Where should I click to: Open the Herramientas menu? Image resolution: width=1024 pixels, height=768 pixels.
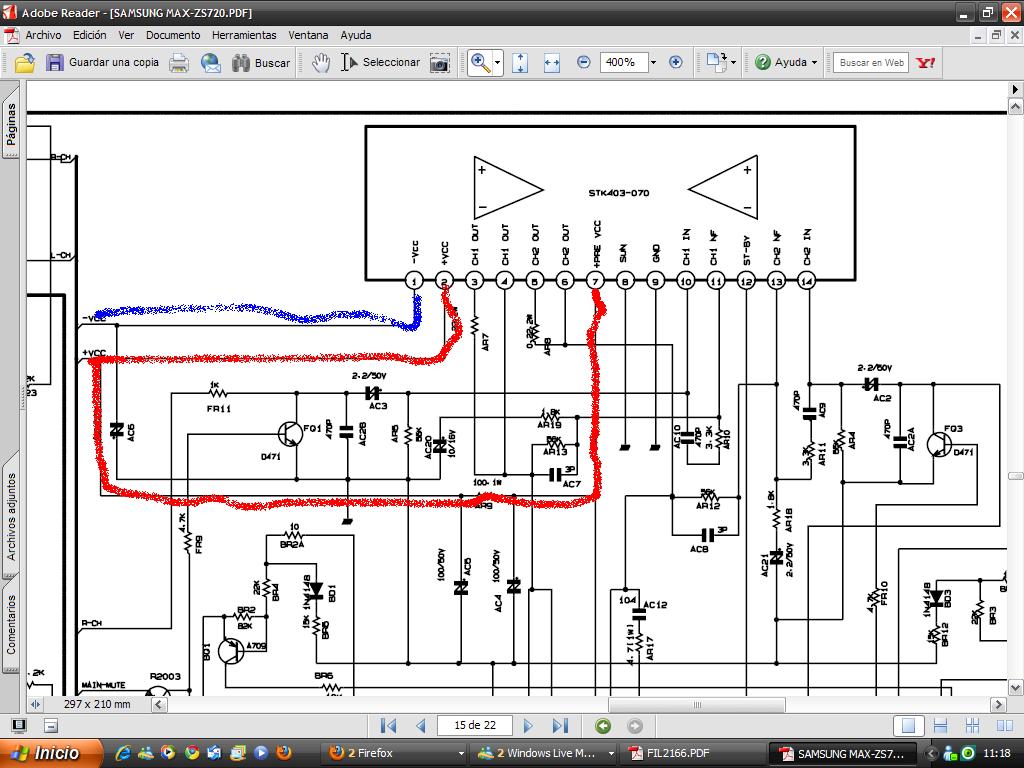(244, 35)
